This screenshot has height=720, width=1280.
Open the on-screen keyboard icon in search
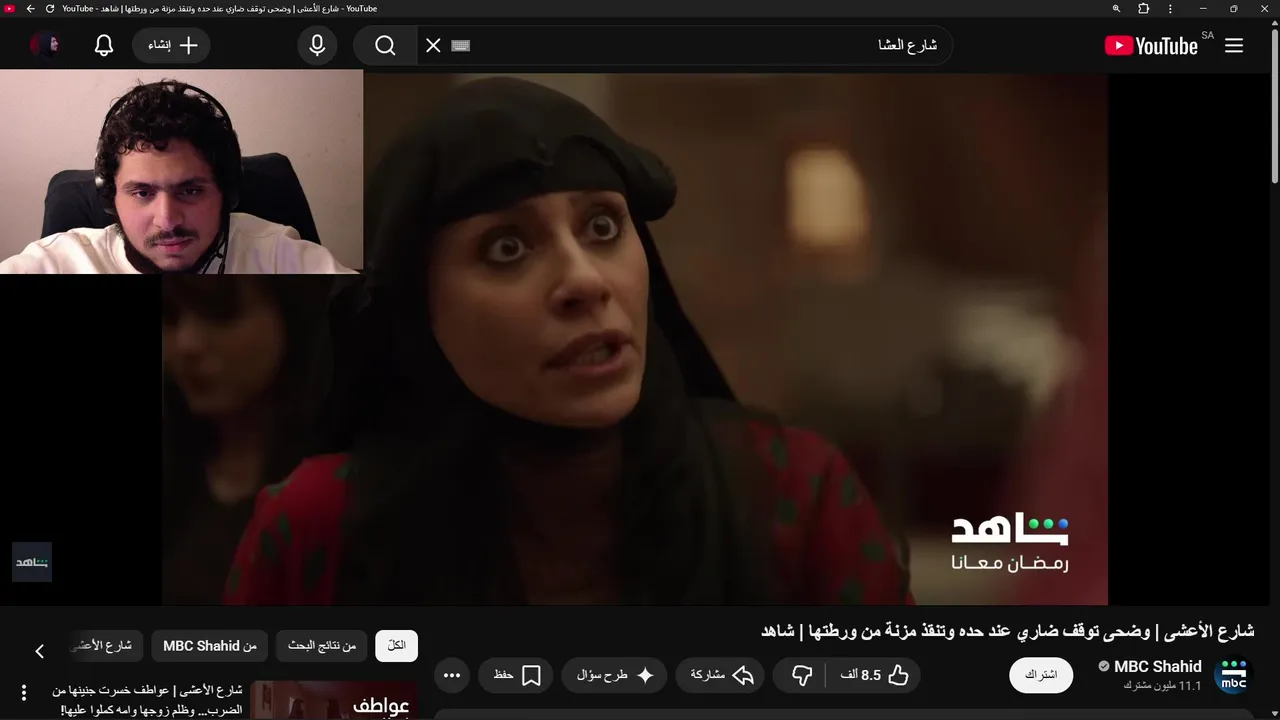tap(460, 46)
